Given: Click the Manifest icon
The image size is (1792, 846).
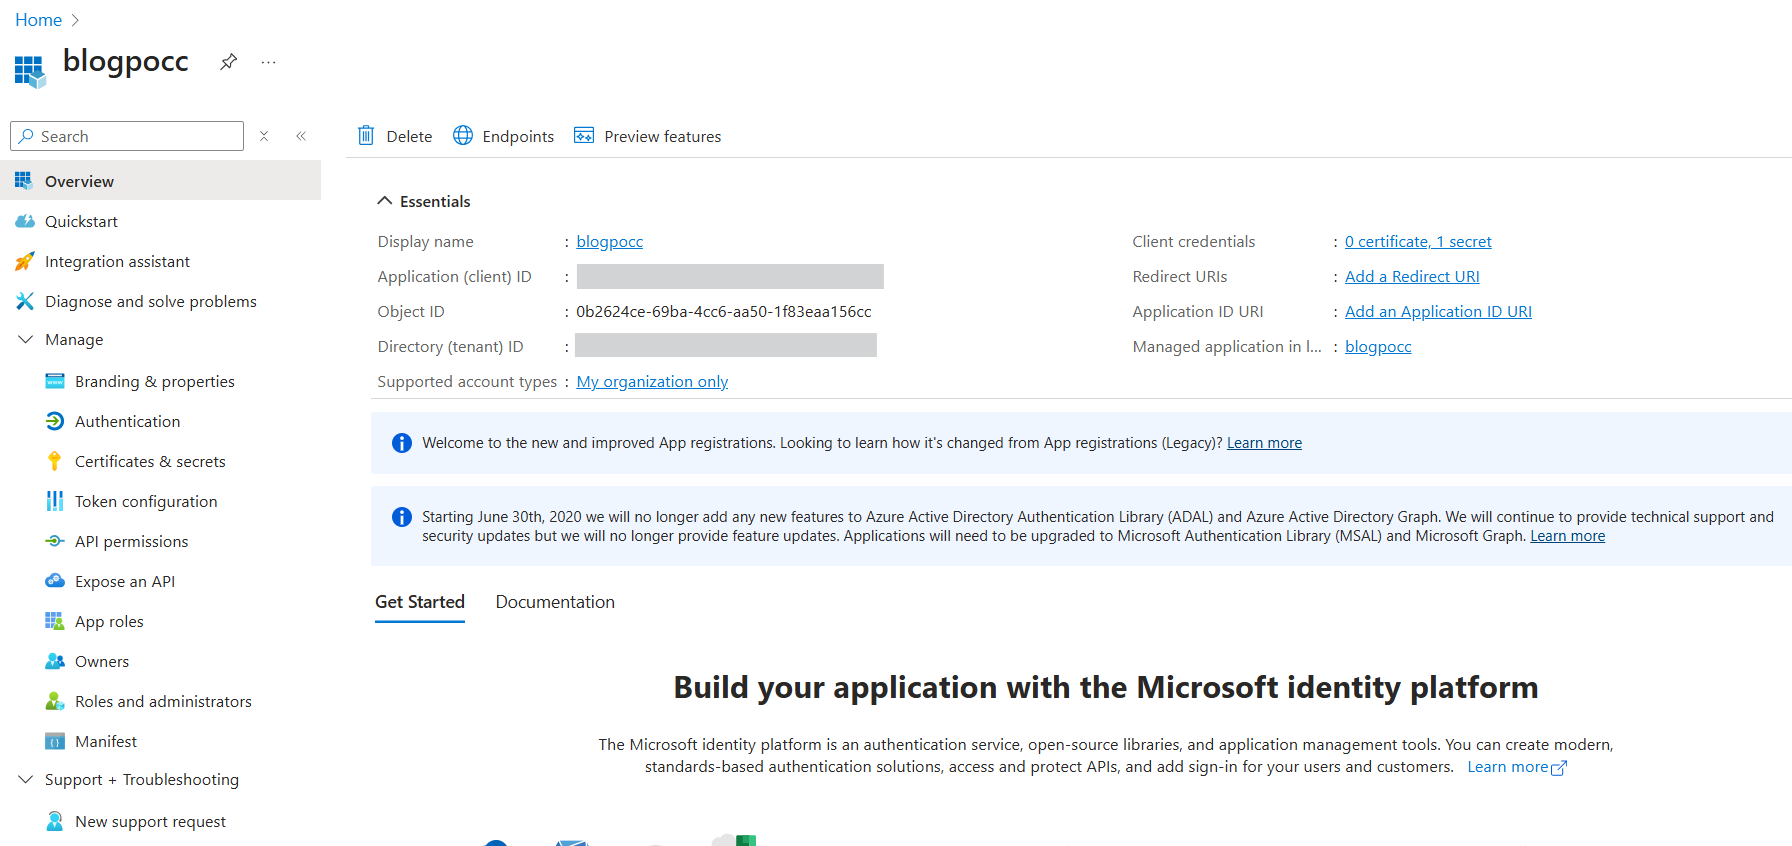Looking at the screenshot, I should (x=55, y=741).
